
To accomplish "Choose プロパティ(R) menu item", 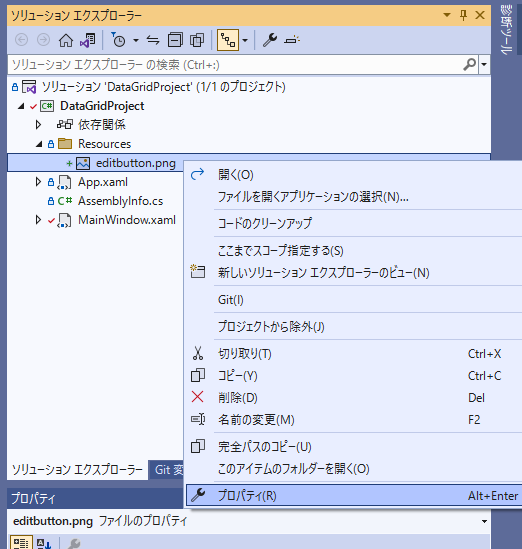I will (354, 495).
